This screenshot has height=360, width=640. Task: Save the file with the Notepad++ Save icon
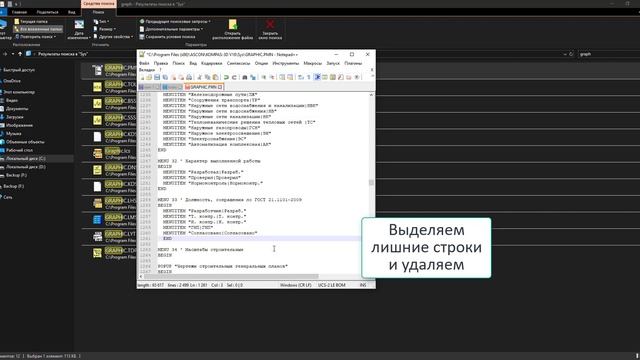click(157, 77)
